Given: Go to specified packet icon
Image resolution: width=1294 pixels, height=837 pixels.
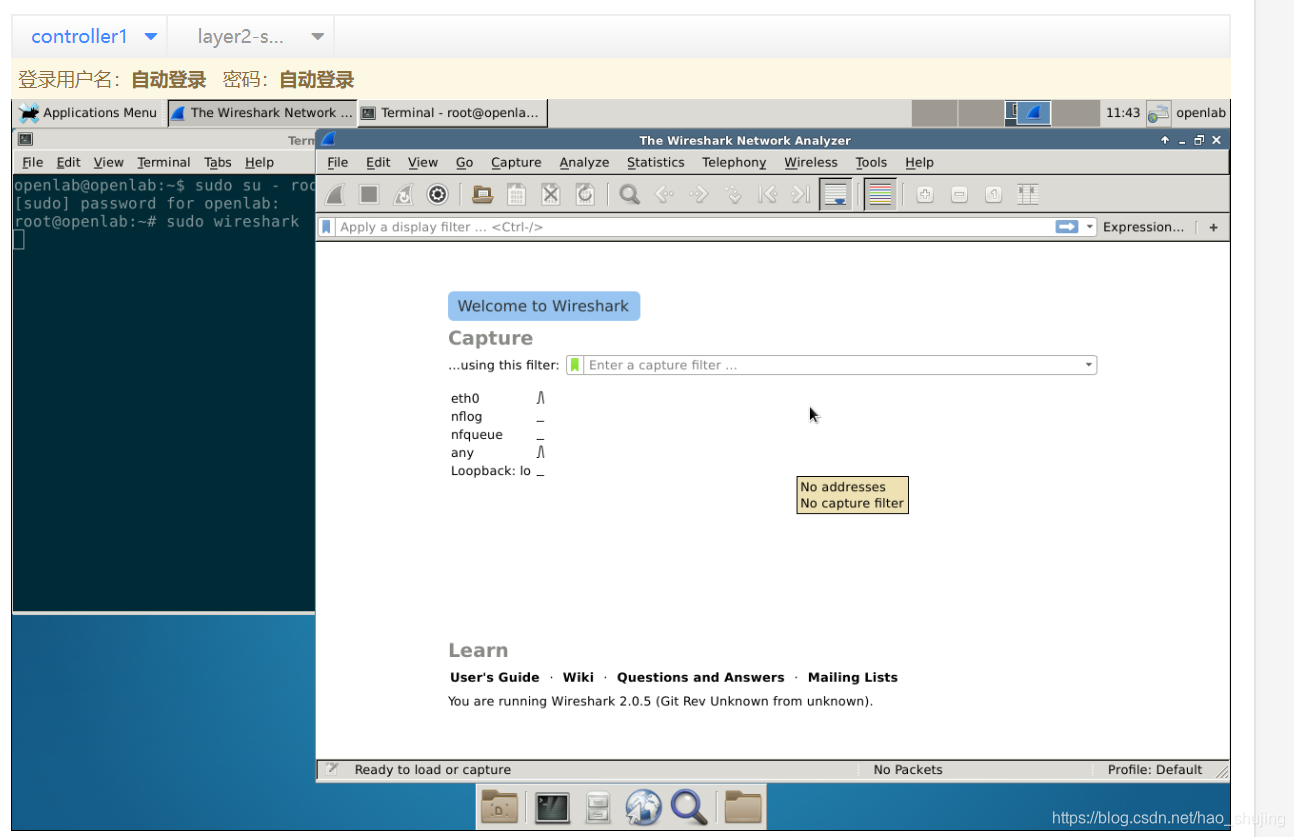Looking at the screenshot, I should tap(733, 194).
